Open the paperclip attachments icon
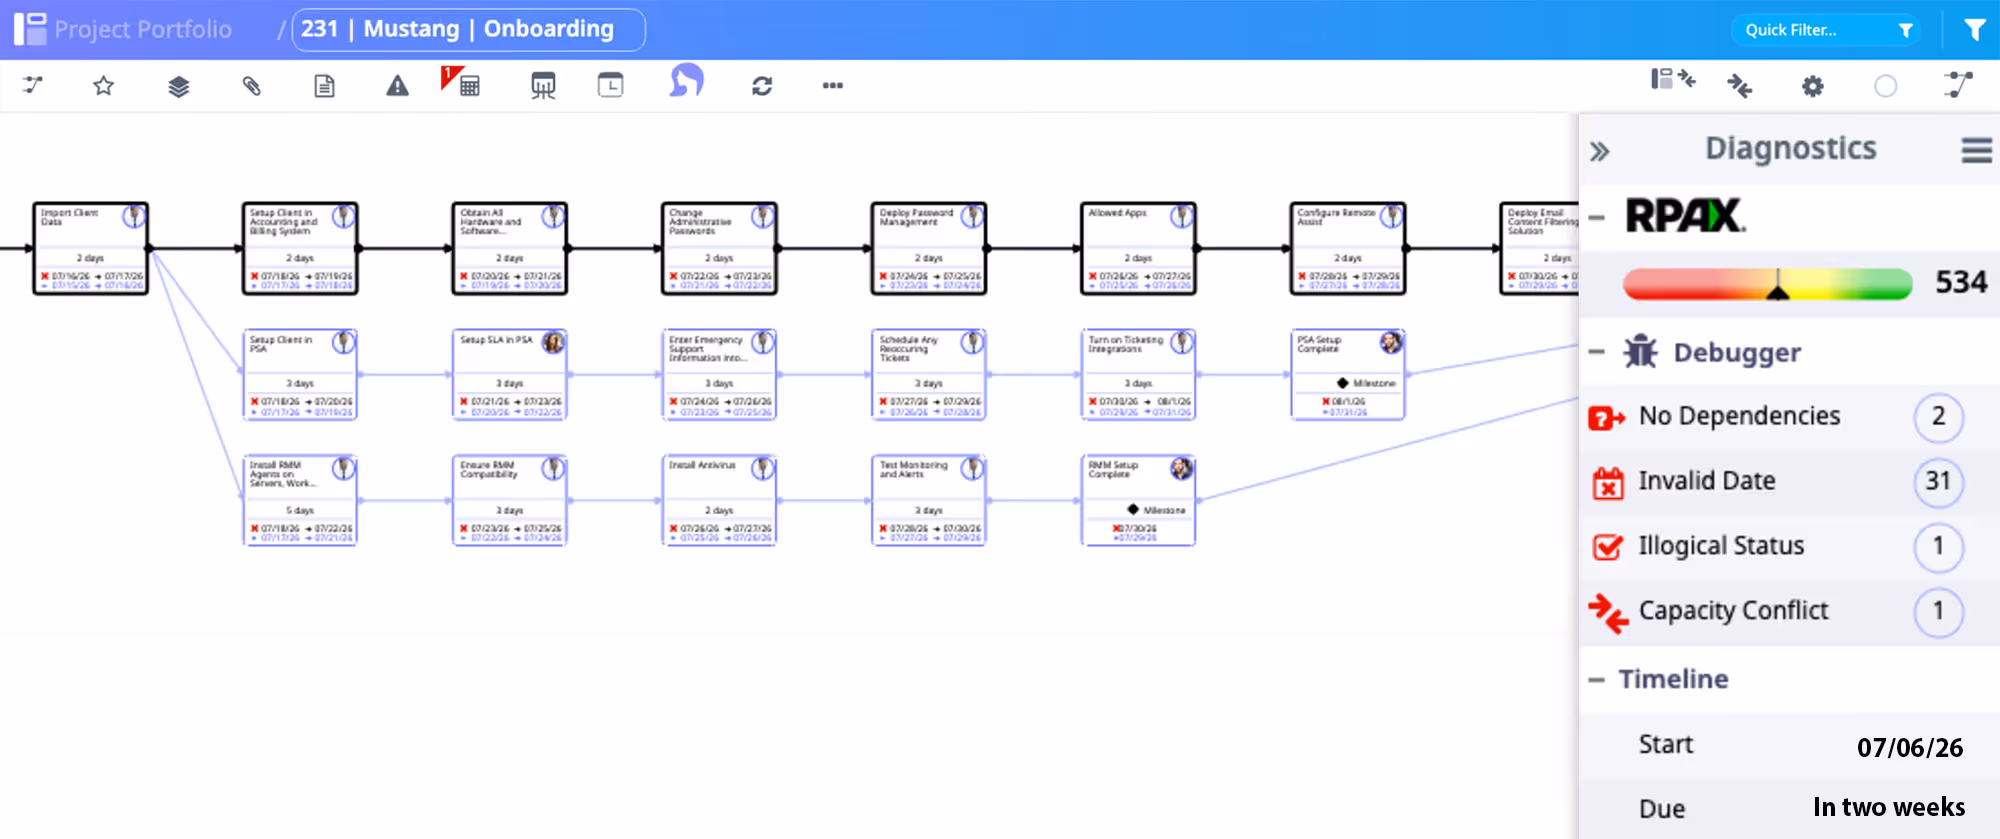The height and width of the screenshot is (839, 2000). (x=251, y=86)
